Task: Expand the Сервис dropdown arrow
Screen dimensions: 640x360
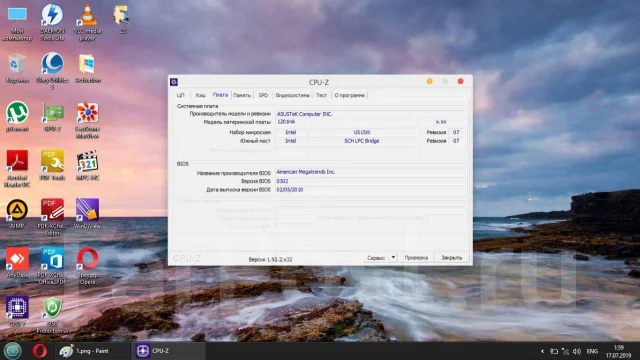Action: click(x=393, y=258)
